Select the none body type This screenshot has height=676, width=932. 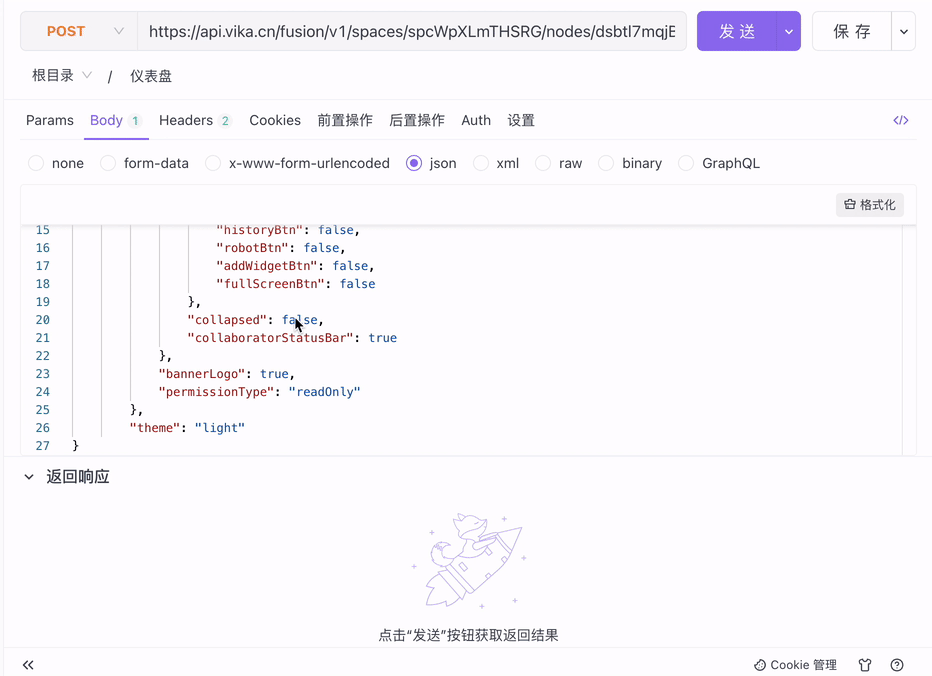[37, 163]
